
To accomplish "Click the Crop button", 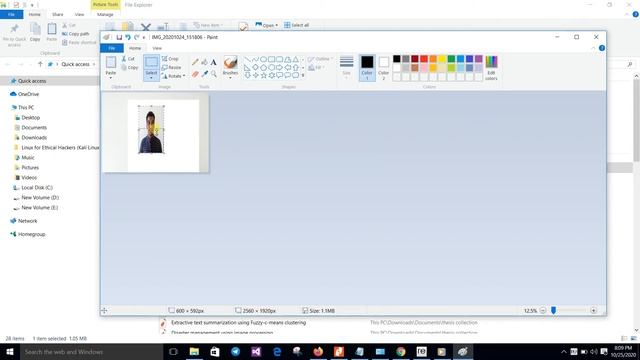I will point(170,59).
